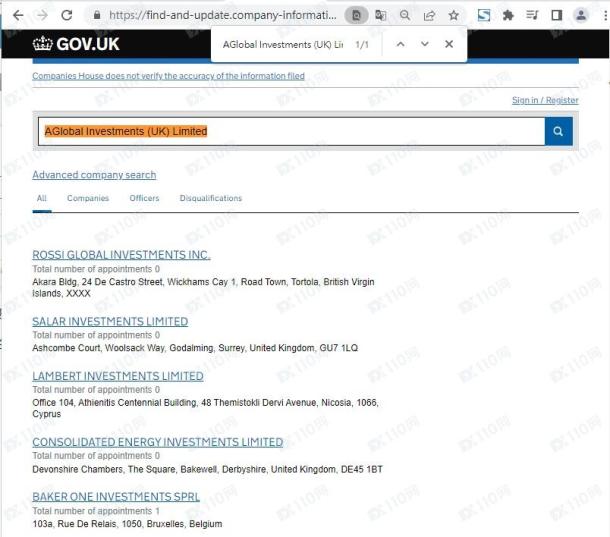Open Companies House accuracy notice link
The width and height of the screenshot is (610, 537).
point(168,76)
